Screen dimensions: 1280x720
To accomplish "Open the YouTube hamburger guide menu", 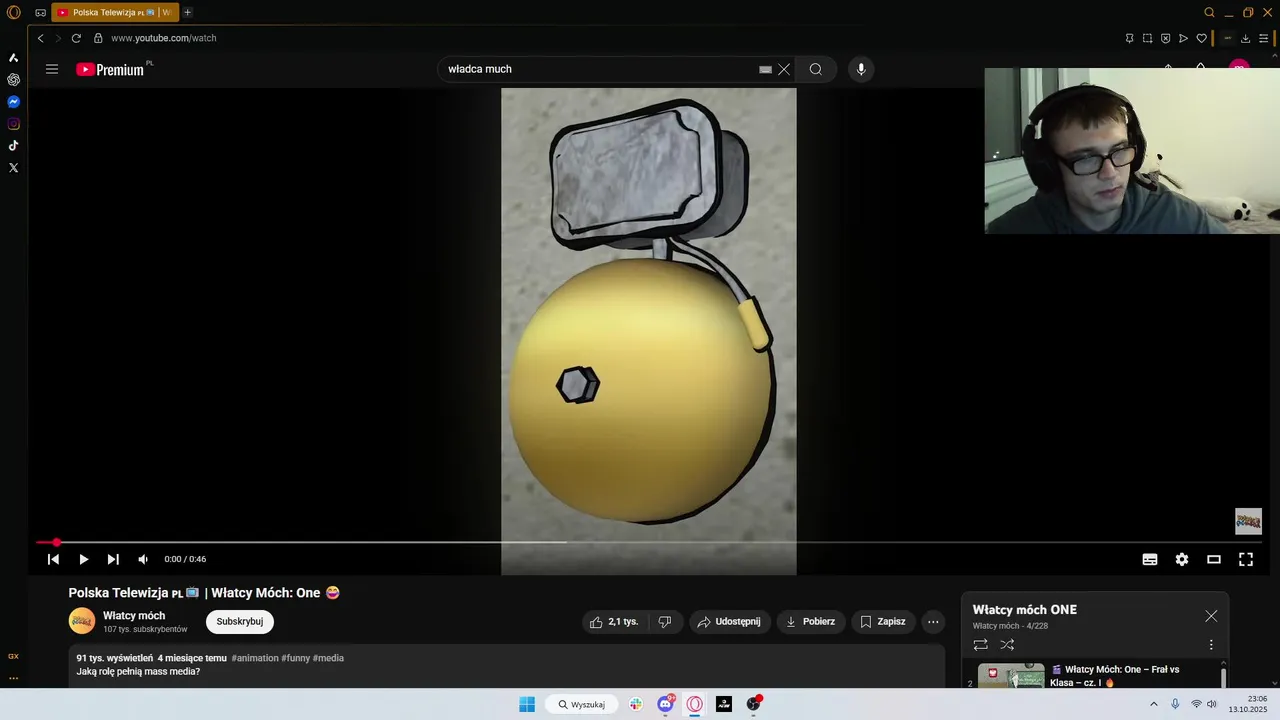I will pos(52,69).
